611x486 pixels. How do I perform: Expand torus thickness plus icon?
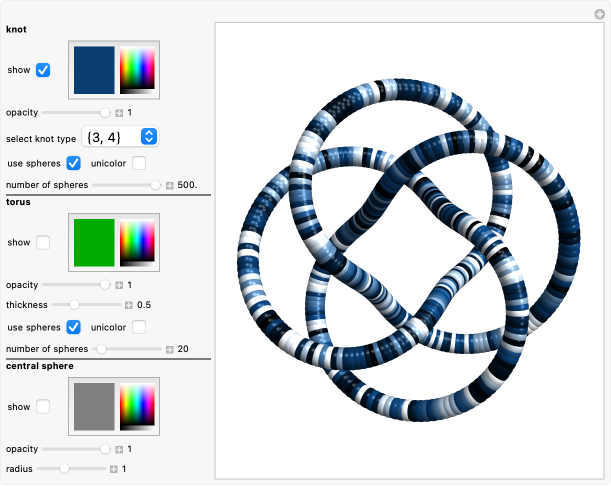128,305
